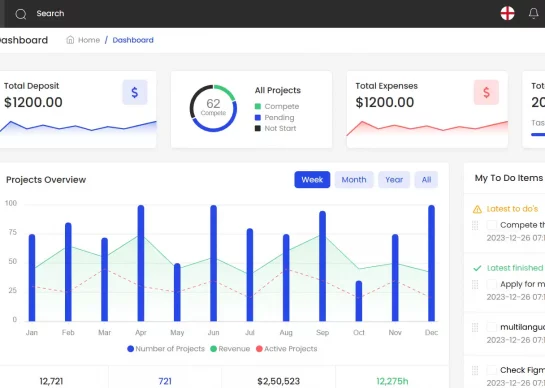Click the Latest to do's label
The image size is (545, 388).
(x=512, y=209)
